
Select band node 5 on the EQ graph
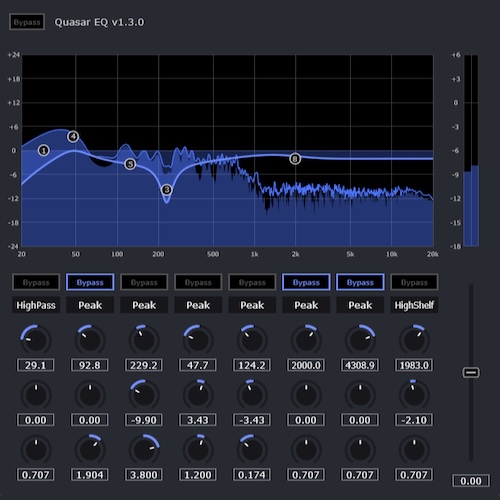[x=130, y=164]
